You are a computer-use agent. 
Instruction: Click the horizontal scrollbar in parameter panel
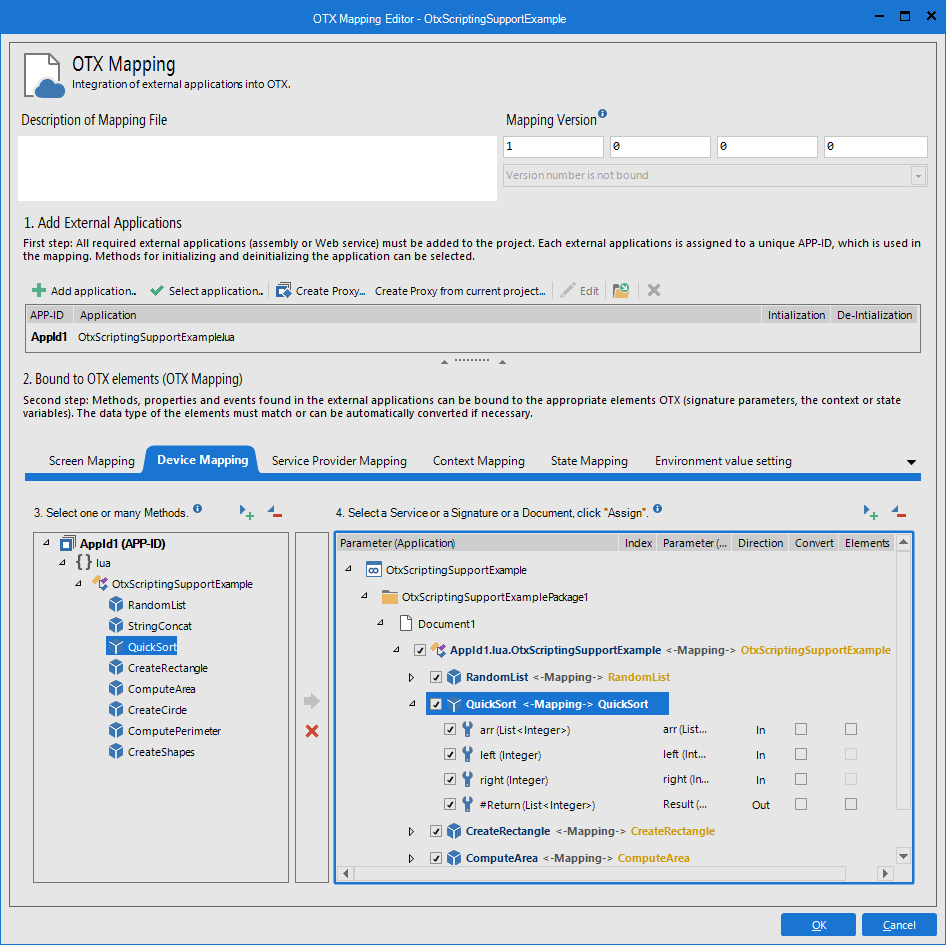(x=600, y=873)
